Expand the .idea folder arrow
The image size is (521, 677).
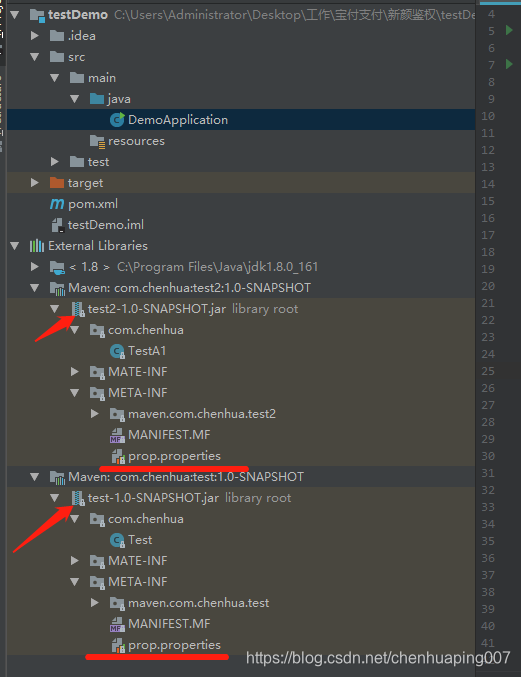point(35,36)
